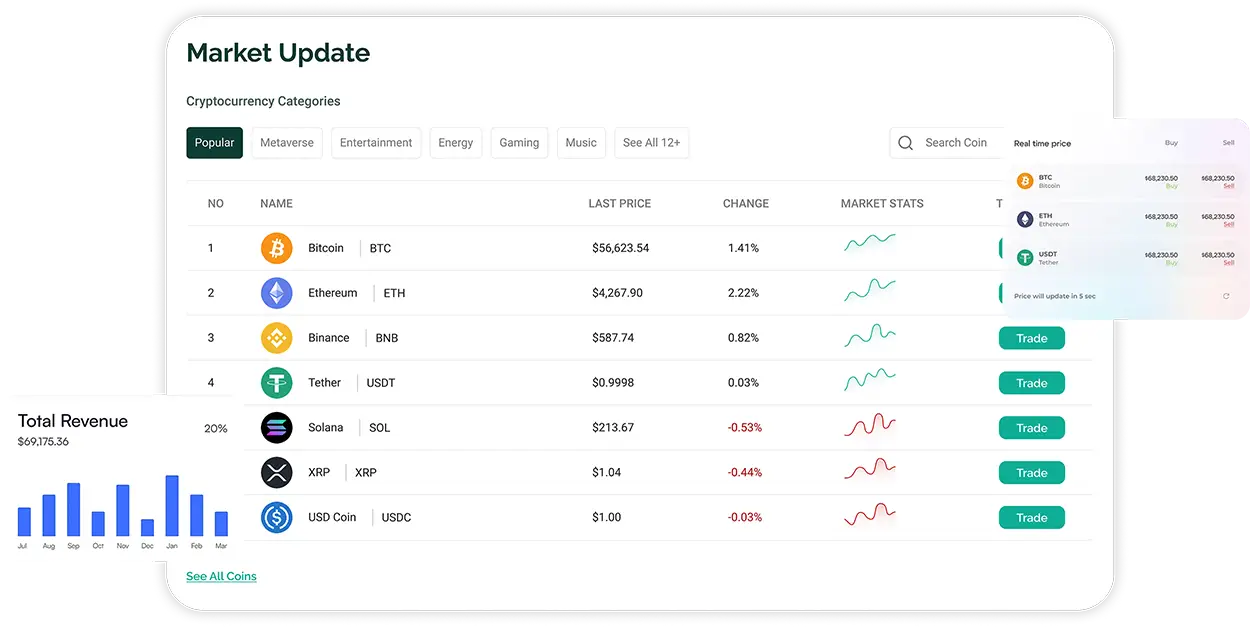Click the Trade button for Binance
Image resolution: width=1250 pixels, height=627 pixels.
[x=1032, y=338]
